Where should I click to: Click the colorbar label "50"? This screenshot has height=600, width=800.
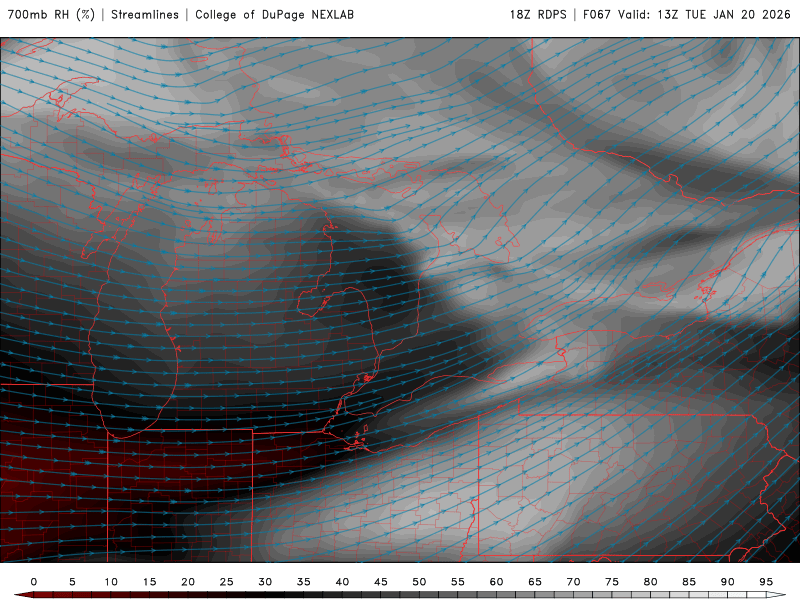pyautogui.click(x=419, y=582)
